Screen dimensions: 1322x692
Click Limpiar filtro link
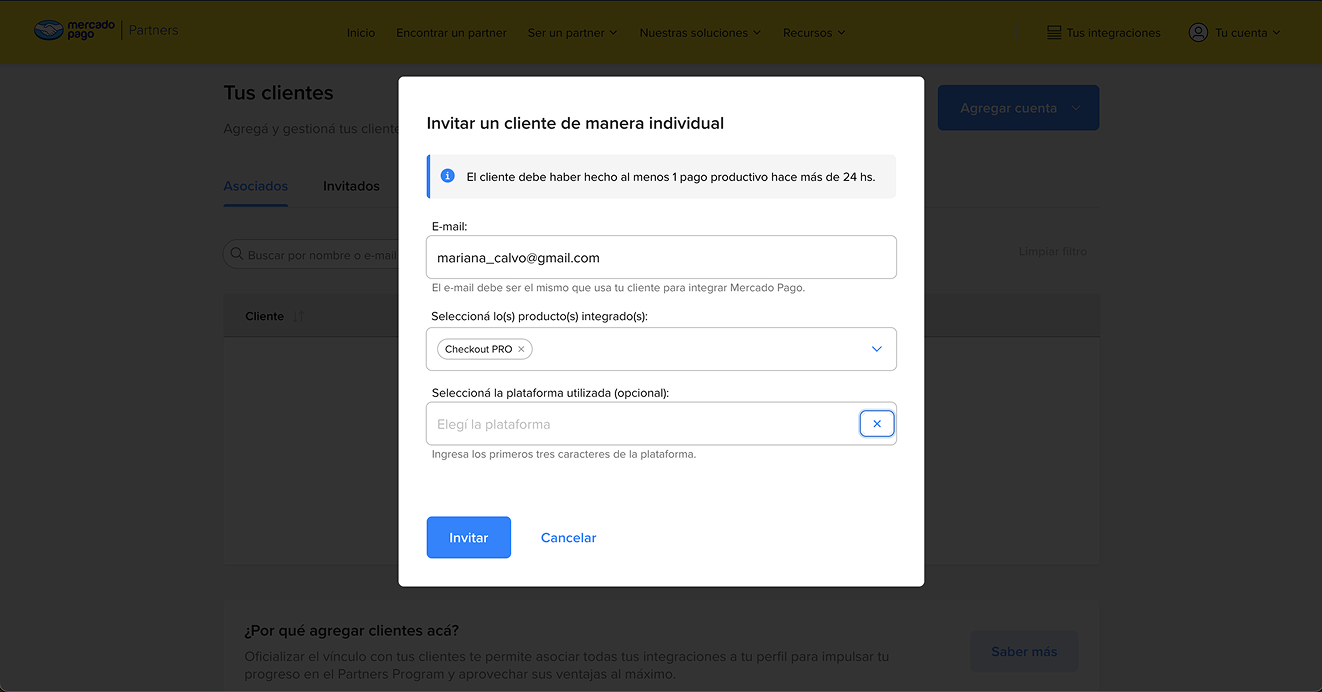click(x=1053, y=251)
